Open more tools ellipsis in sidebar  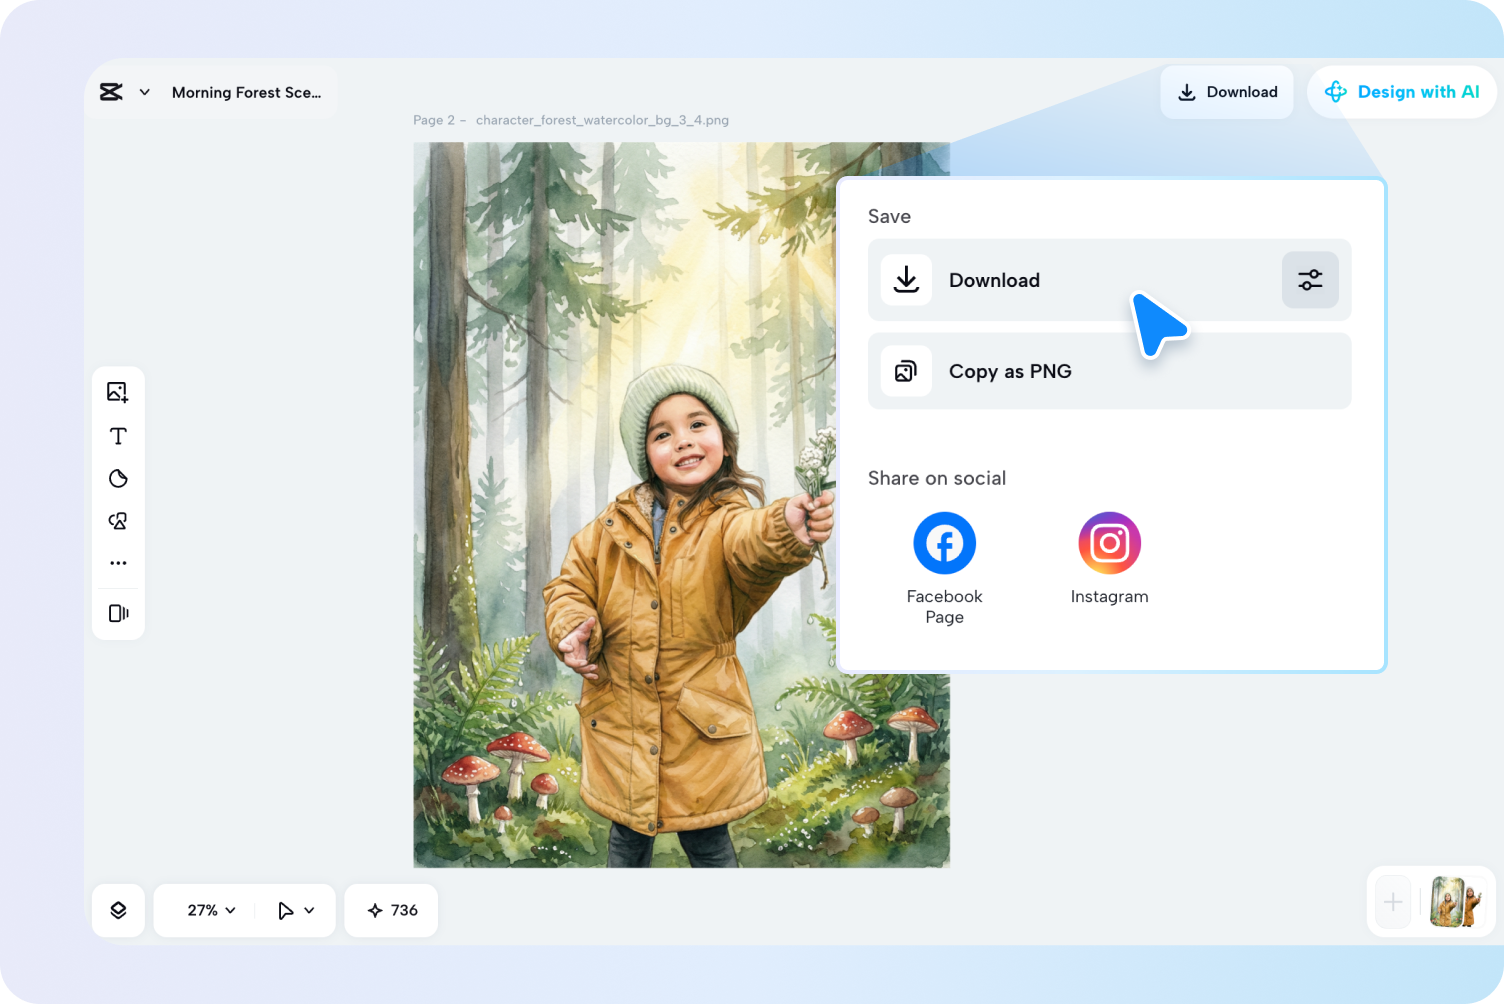pos(118,563)
